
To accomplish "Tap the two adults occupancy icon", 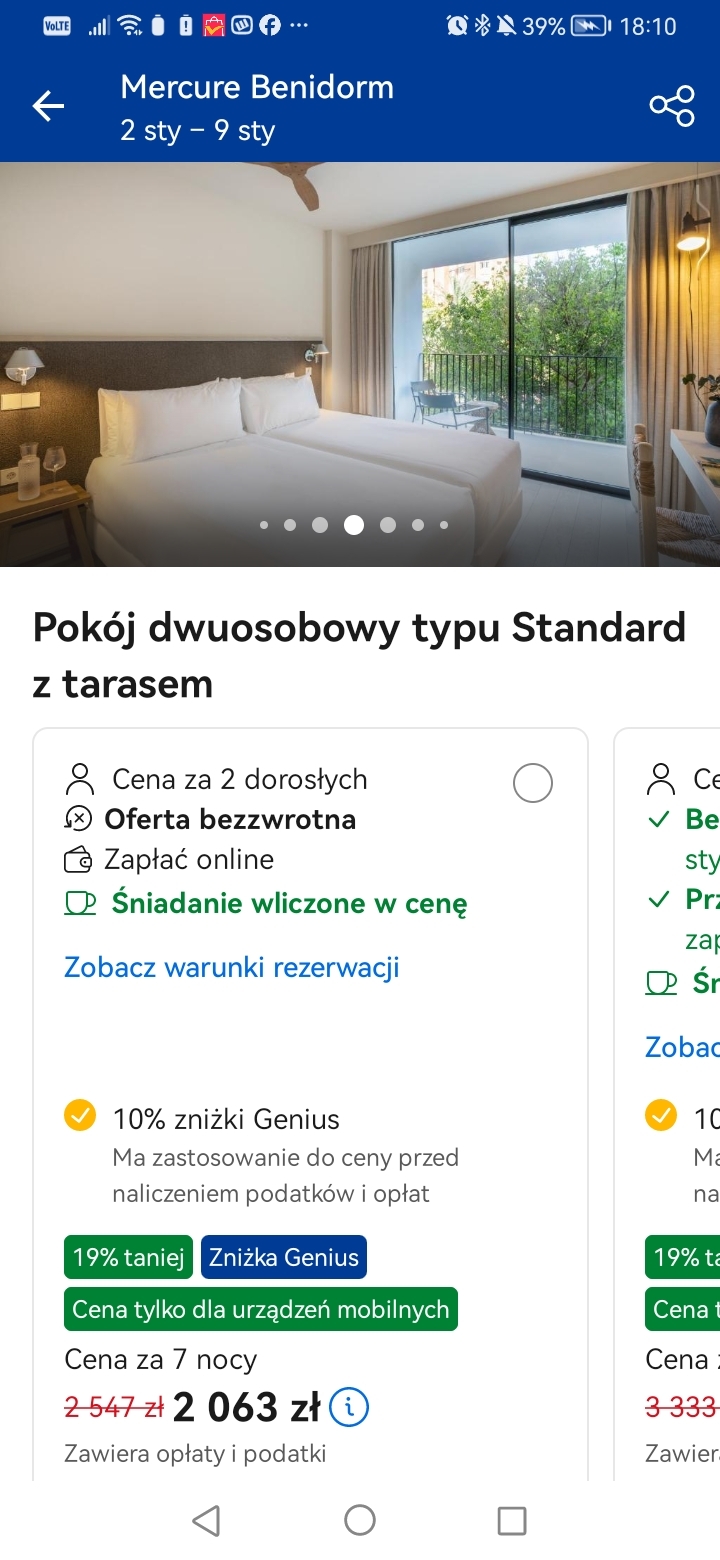I will click(78, 779).
